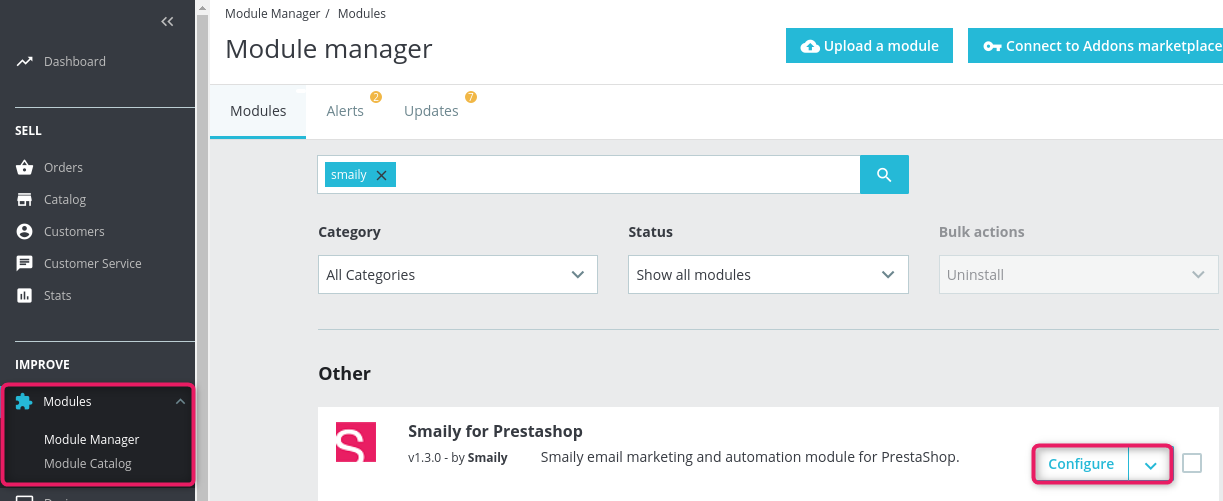Open Module Manager in sidebar
Image resolution: width=1223 pixels, height=501 pixels.
[x=92, y=439]
